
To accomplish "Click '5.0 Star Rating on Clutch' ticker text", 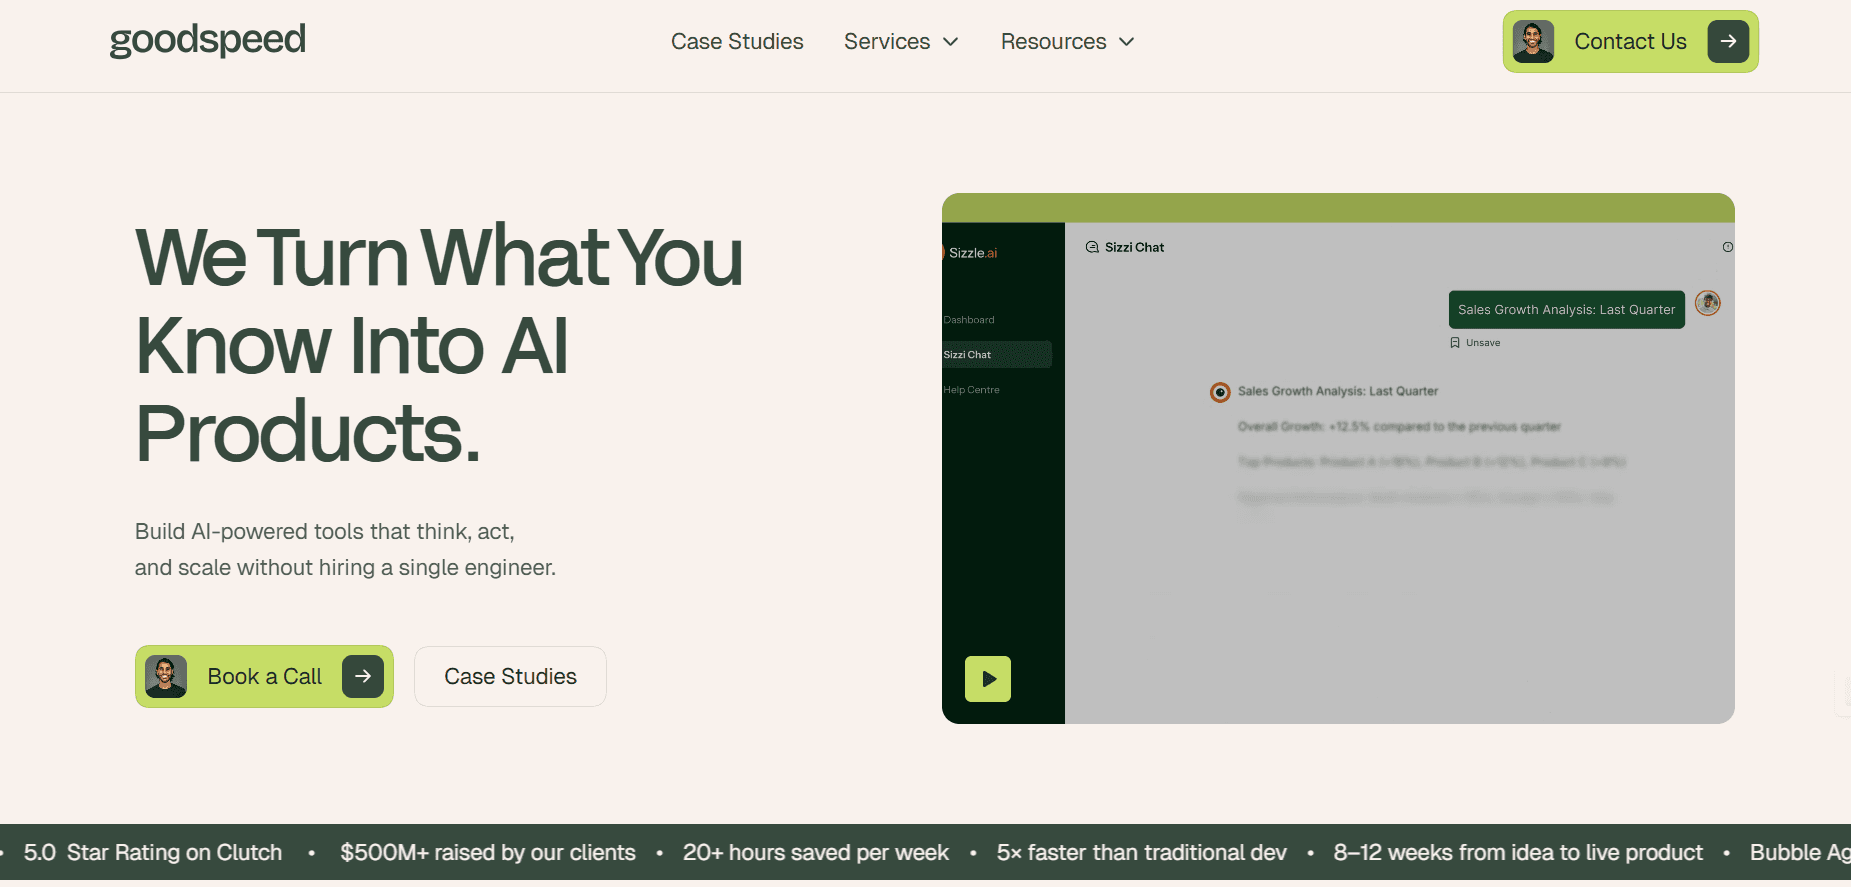I will (153, 853).
